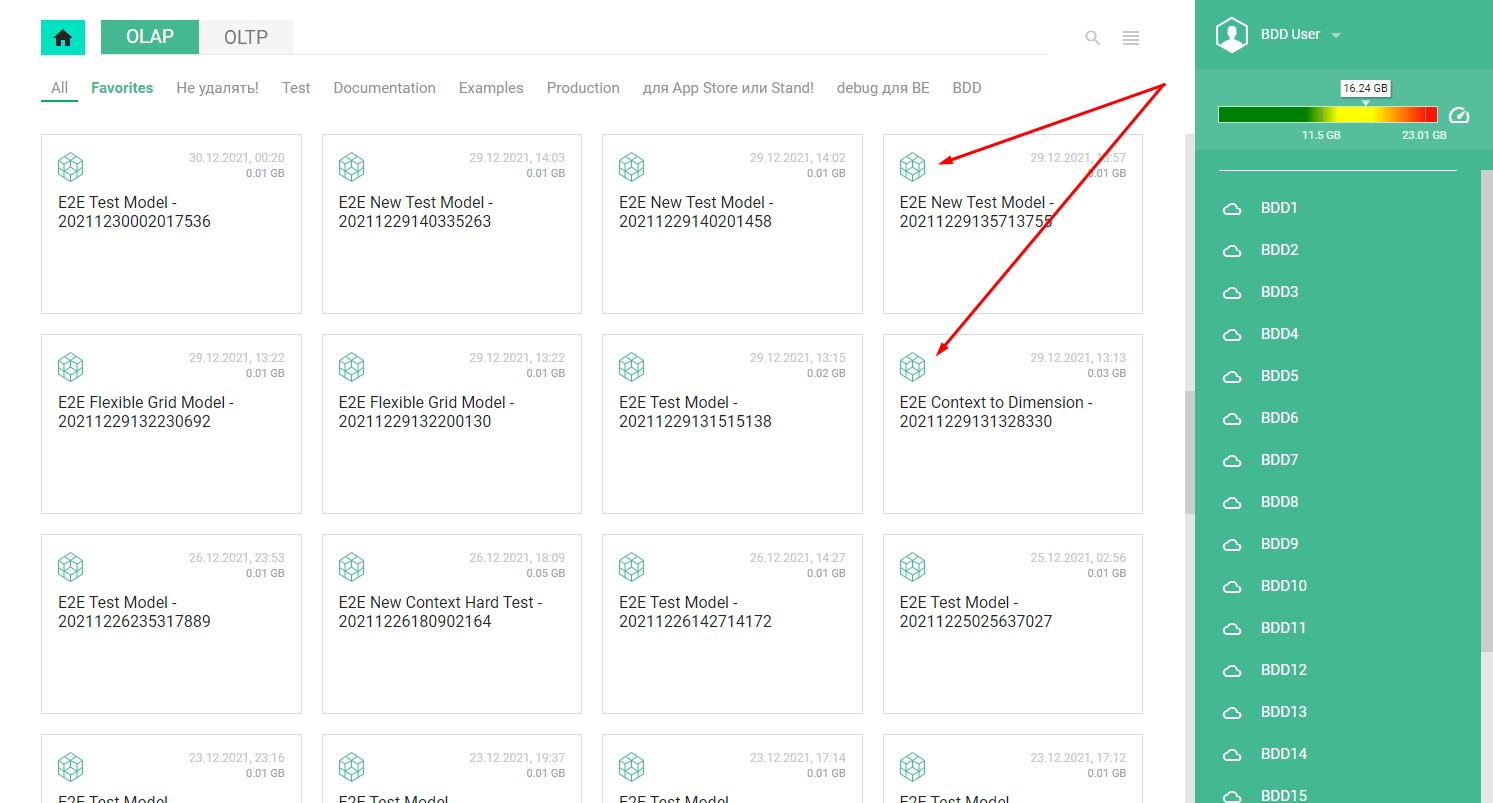The height and width of the screenshot is (803, 1493).
Task: Click cloud icon next to BDD1
Action: (x=1232, y=209)
